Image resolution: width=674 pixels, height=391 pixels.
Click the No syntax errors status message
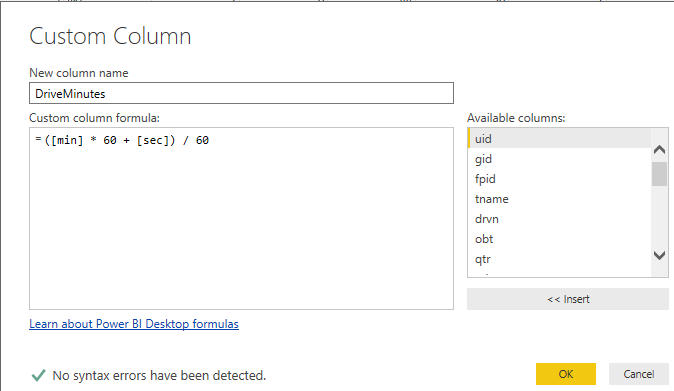159,376
